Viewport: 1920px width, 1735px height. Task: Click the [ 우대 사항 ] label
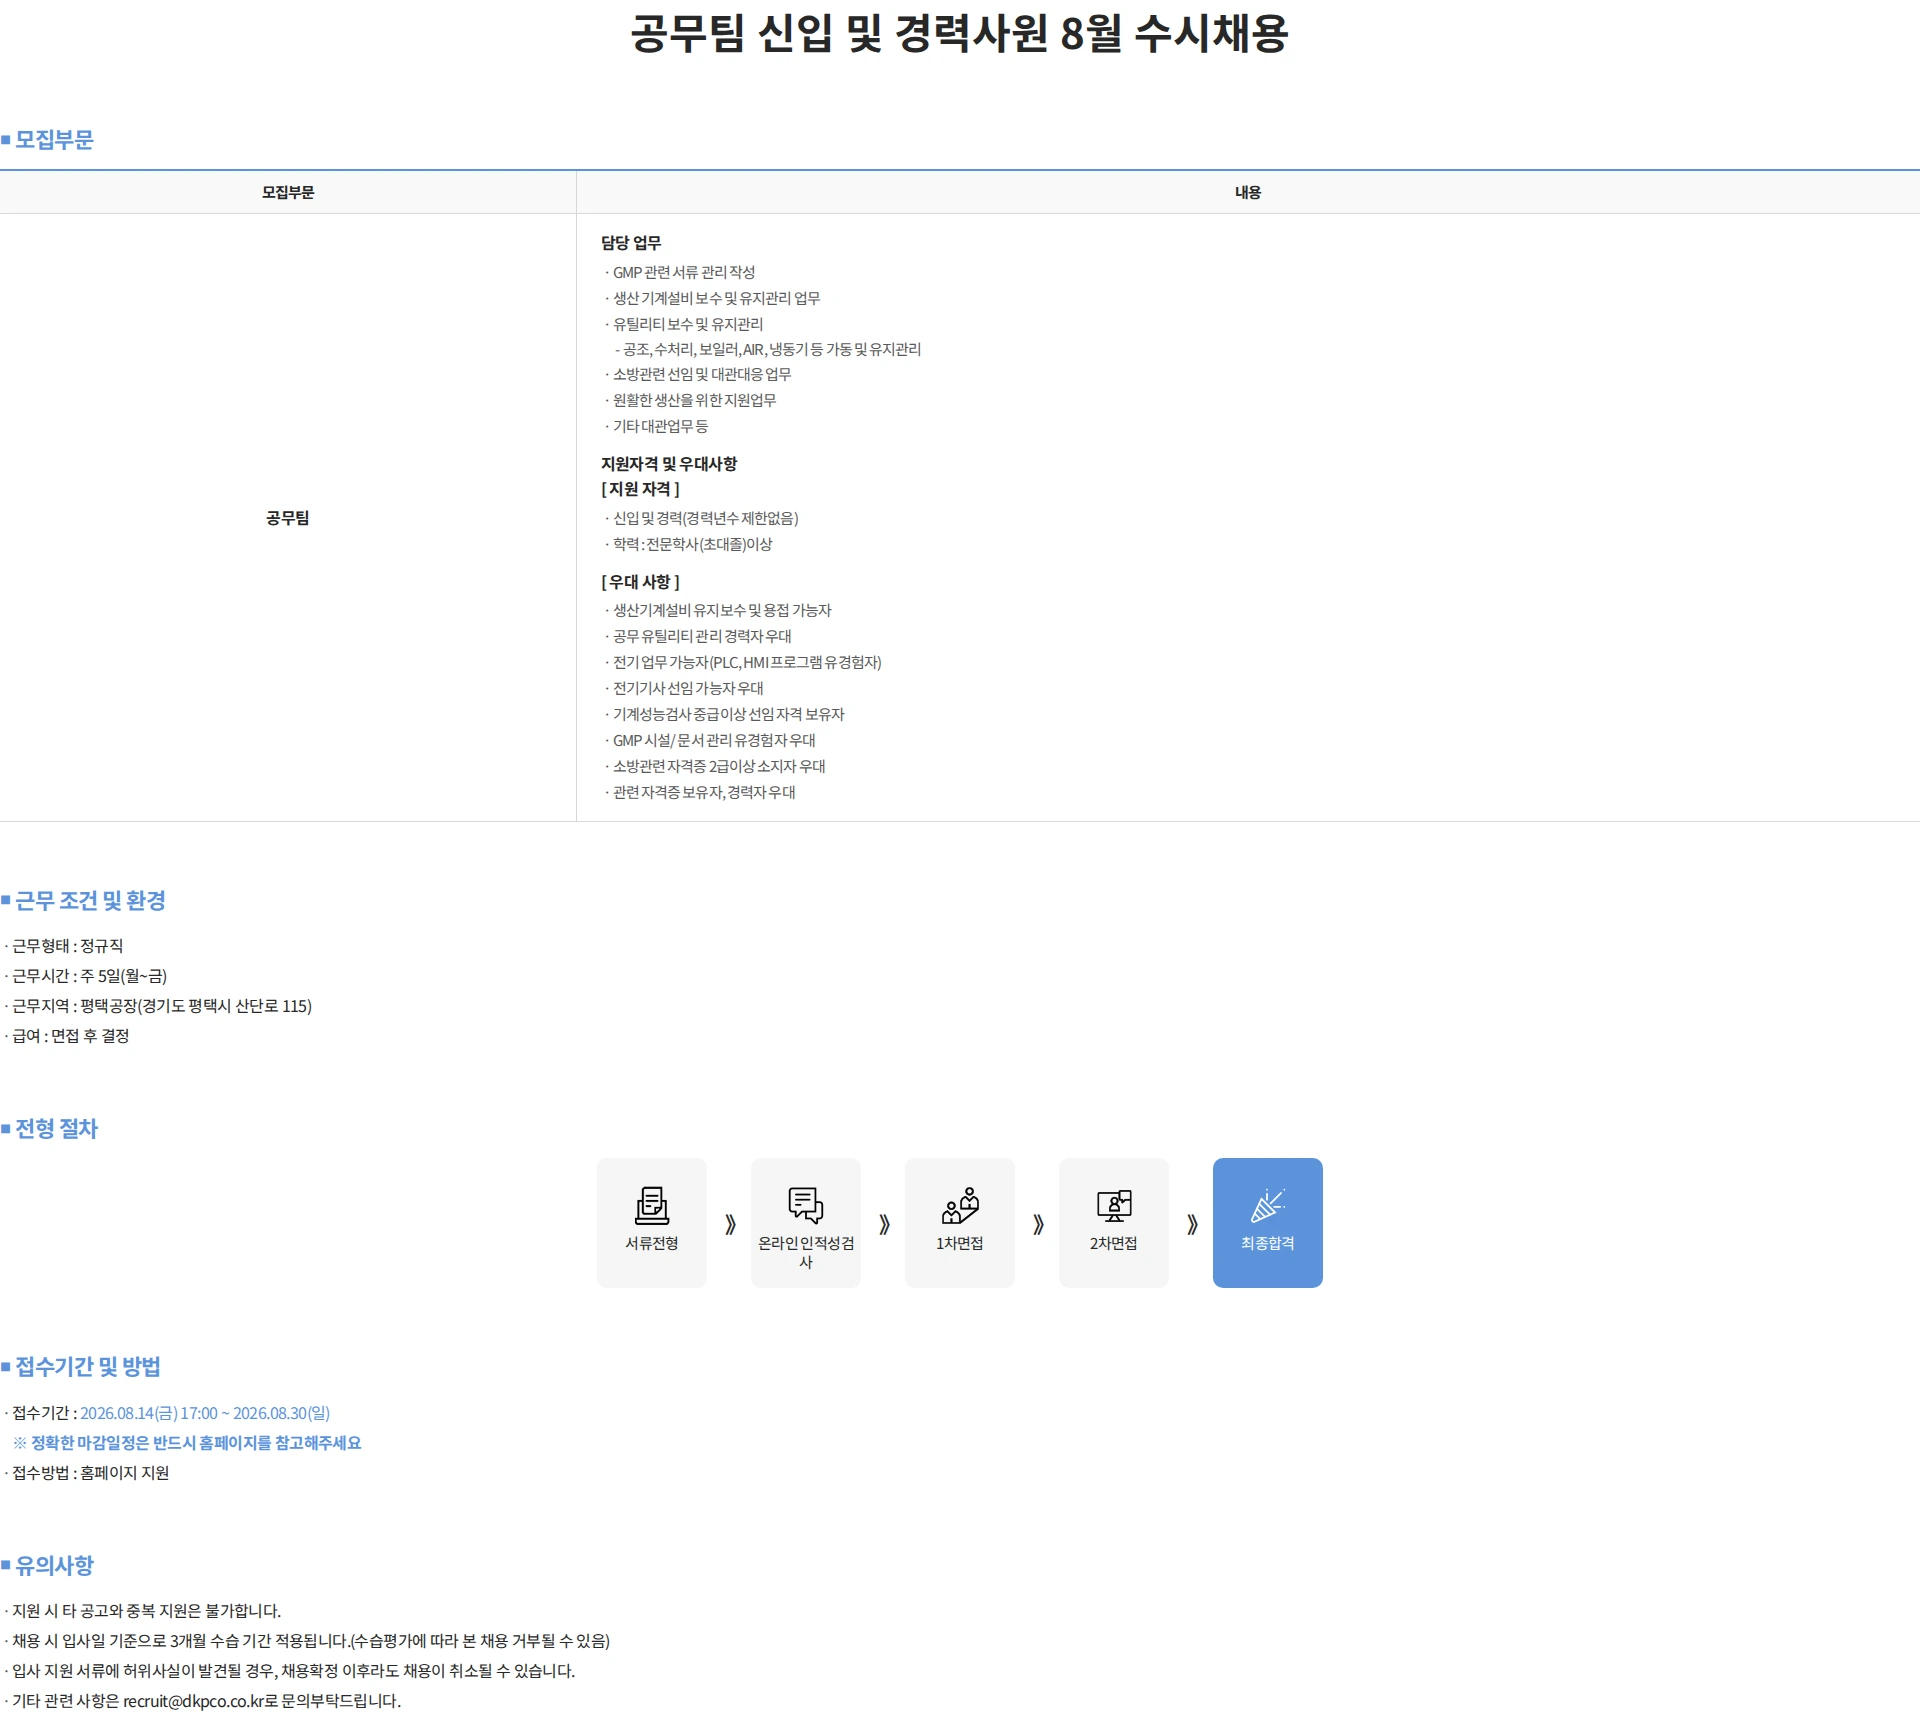click(x=640, y=582)
